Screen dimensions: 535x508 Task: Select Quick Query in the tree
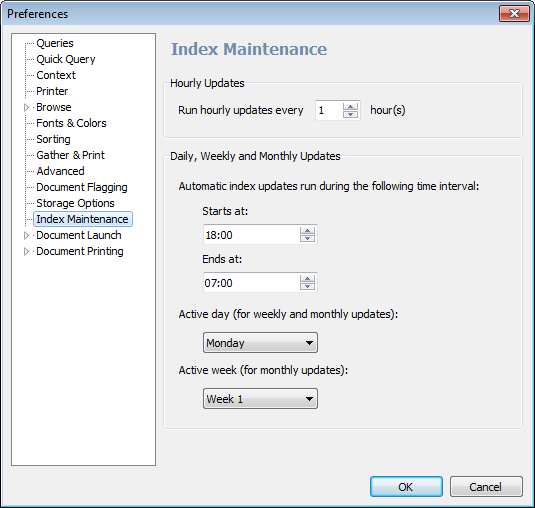66,59
